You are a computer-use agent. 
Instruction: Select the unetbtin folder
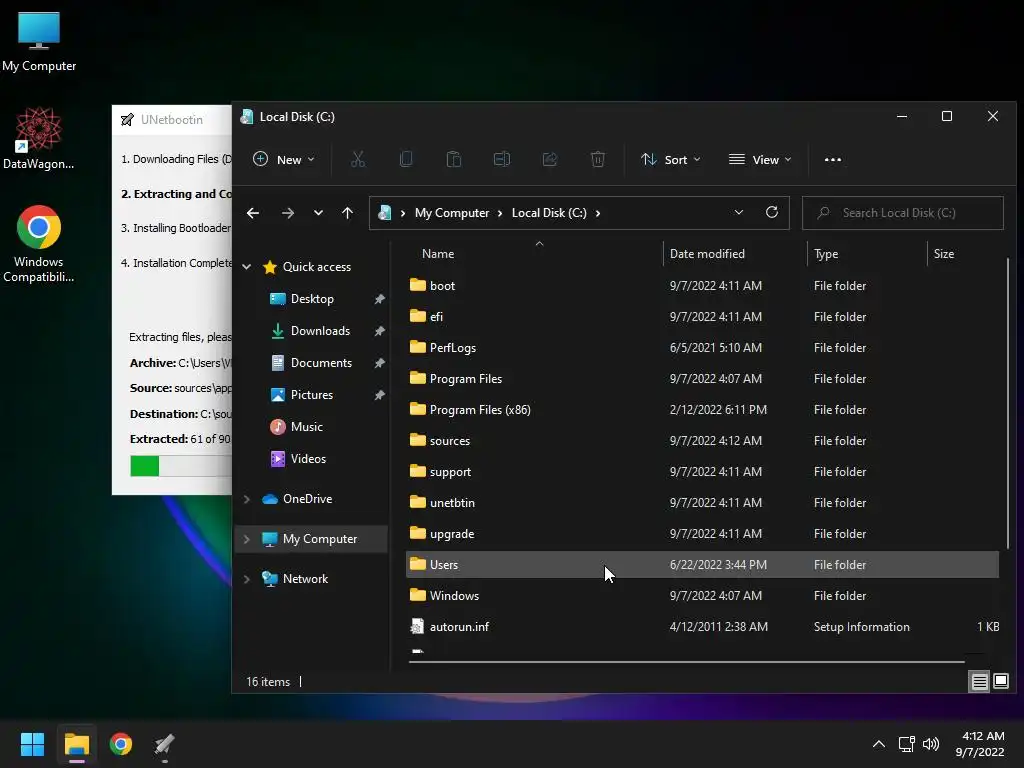pos(702,503)
